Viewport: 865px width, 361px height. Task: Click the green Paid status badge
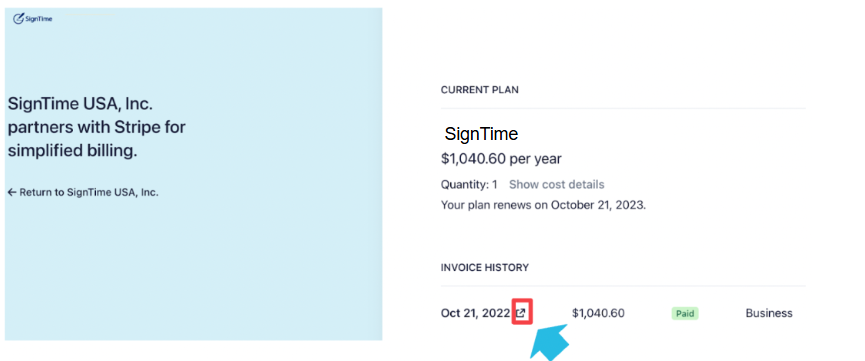(x=685, y=314)
